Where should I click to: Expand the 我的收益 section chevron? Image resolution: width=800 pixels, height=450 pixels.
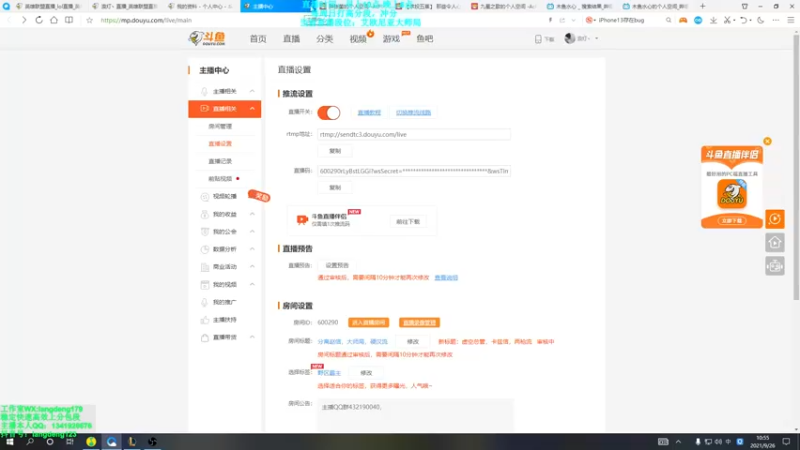tap(252, 214)
